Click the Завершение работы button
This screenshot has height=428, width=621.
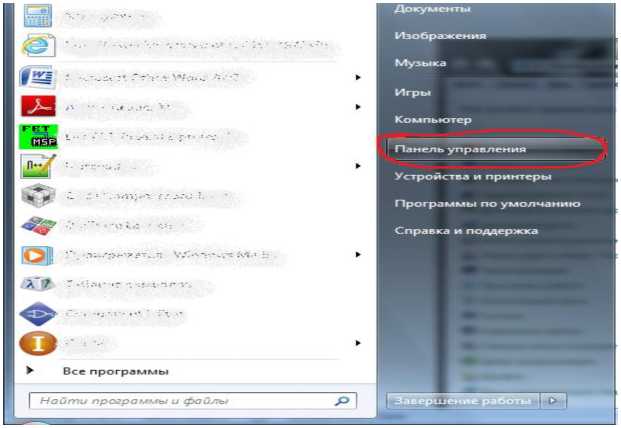coord(463,401)
